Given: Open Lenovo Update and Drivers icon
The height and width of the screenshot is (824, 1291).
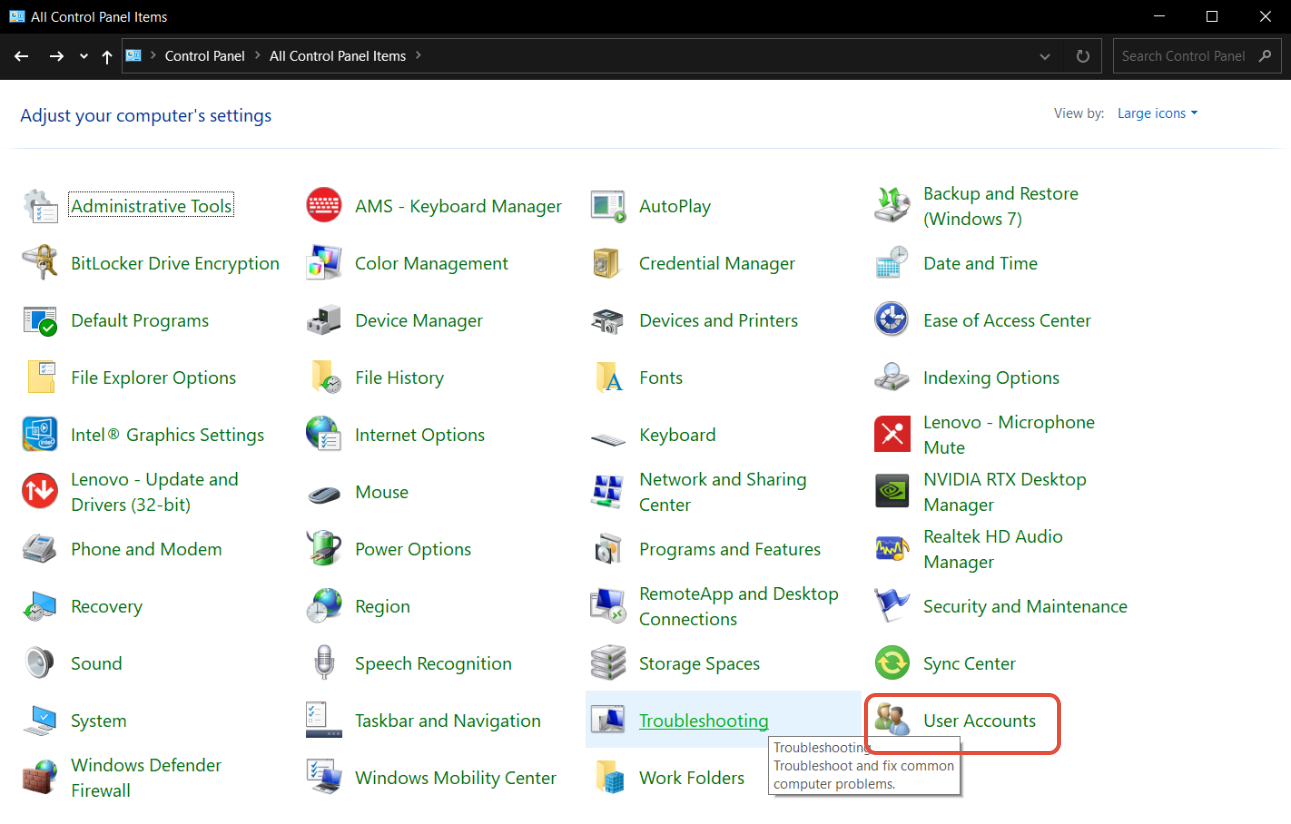Looking at the screenshot, I should coord(40,491).
